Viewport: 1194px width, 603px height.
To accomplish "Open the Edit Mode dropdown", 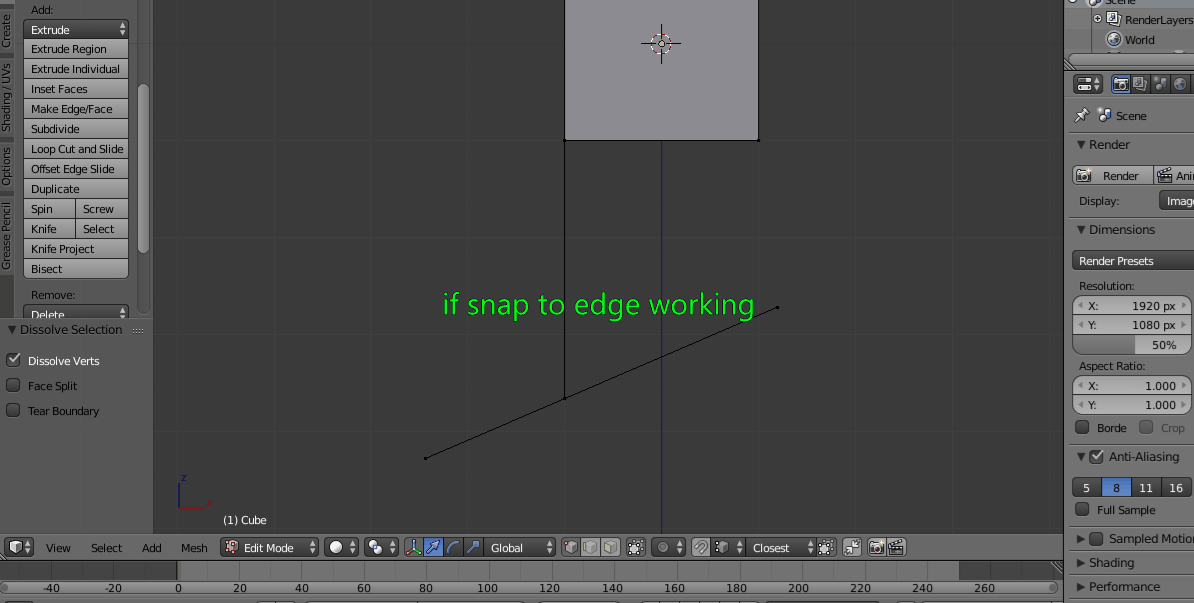I will point(270,547).
